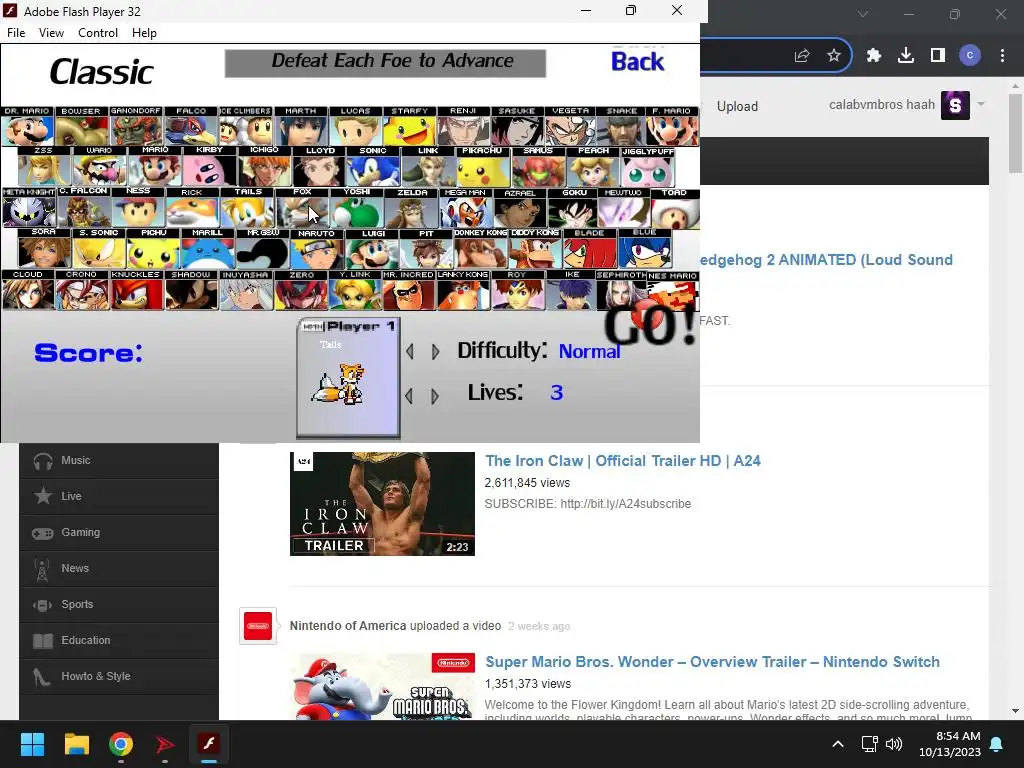This screenshot has height=768, width=1024.
Task: Open Gaming category in sidebar
Action: pyautogui.click(x=119, y=532)
